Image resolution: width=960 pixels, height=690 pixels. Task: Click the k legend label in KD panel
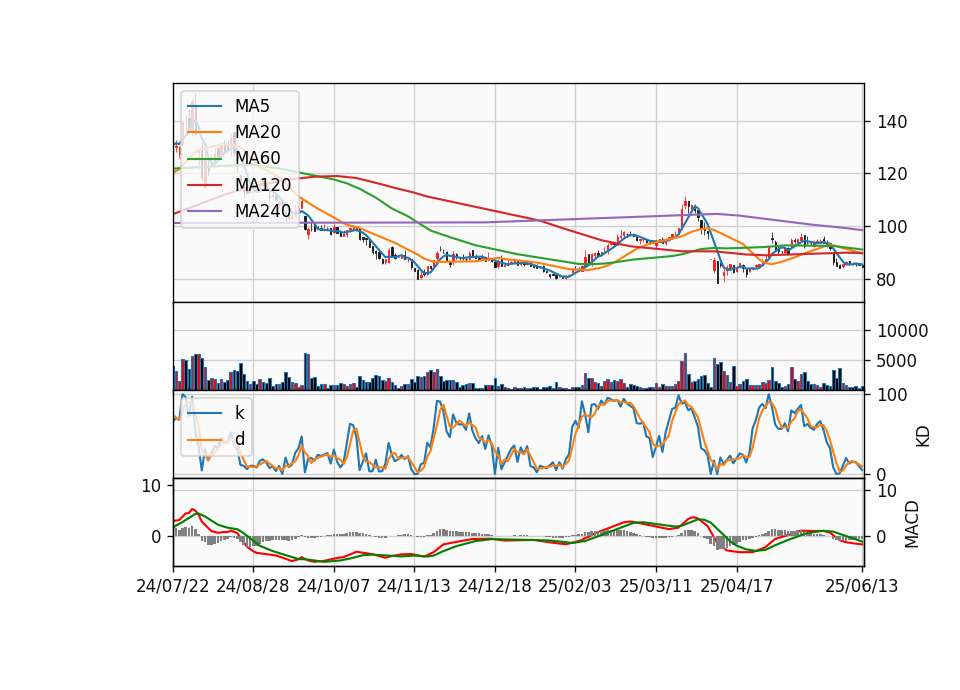pyautogui.click(x=239, y=413)
